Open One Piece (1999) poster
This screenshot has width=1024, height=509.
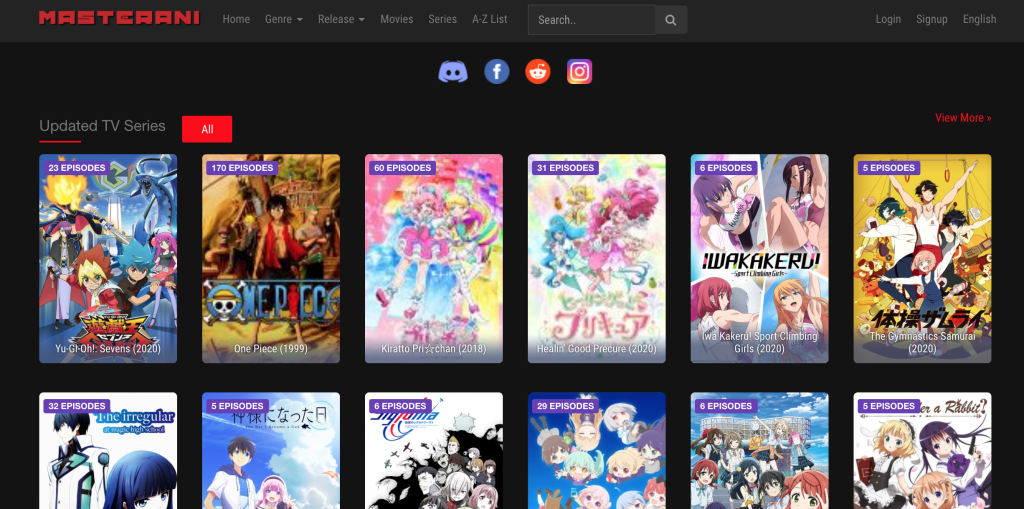(x=271, y=258)
